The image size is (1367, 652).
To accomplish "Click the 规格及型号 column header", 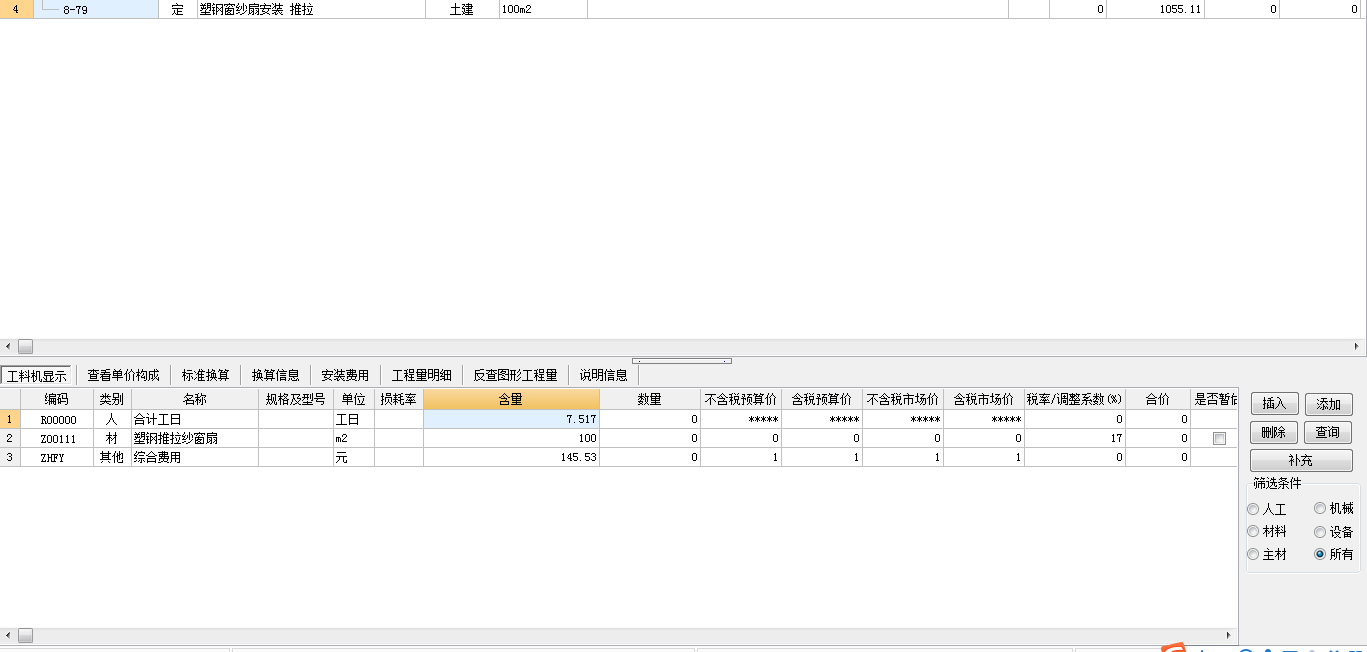I will coord(295,399).
